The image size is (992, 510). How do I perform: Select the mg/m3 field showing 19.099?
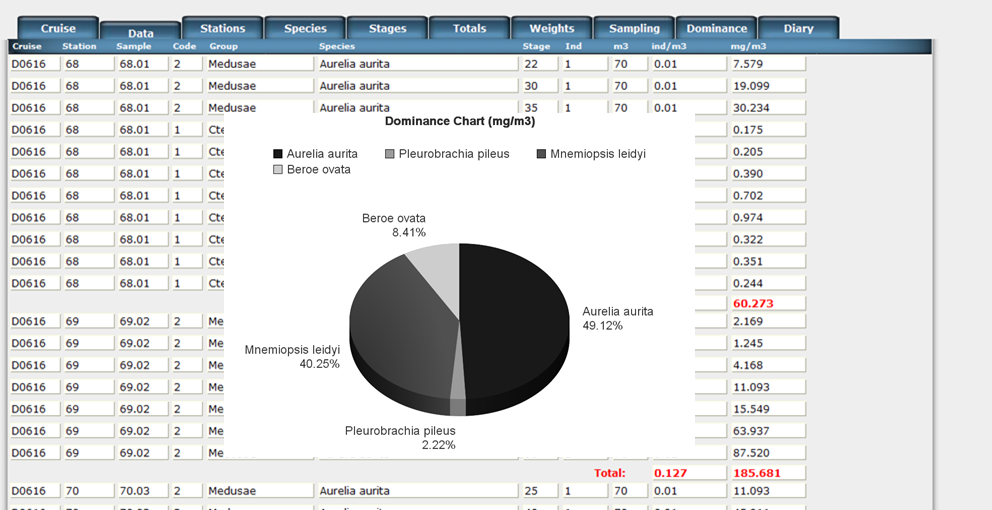click(x=767, y=86)
